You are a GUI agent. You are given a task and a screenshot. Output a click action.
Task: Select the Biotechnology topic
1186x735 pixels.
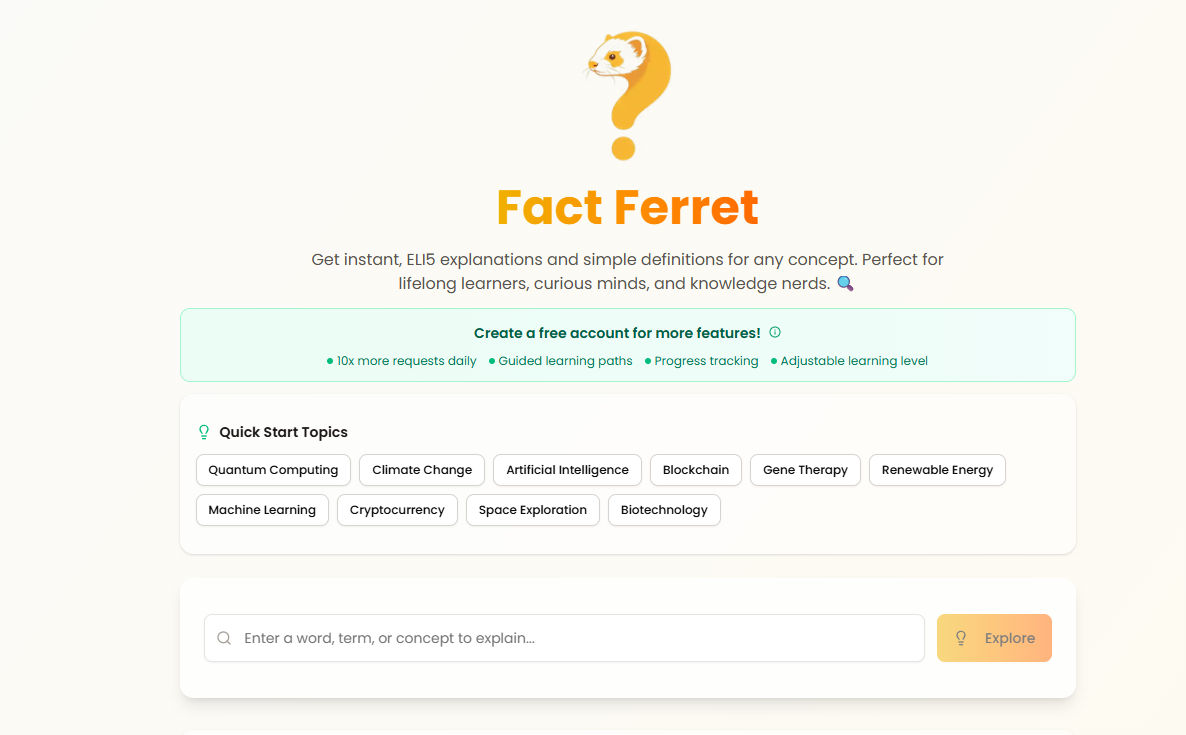pos(664,510)
